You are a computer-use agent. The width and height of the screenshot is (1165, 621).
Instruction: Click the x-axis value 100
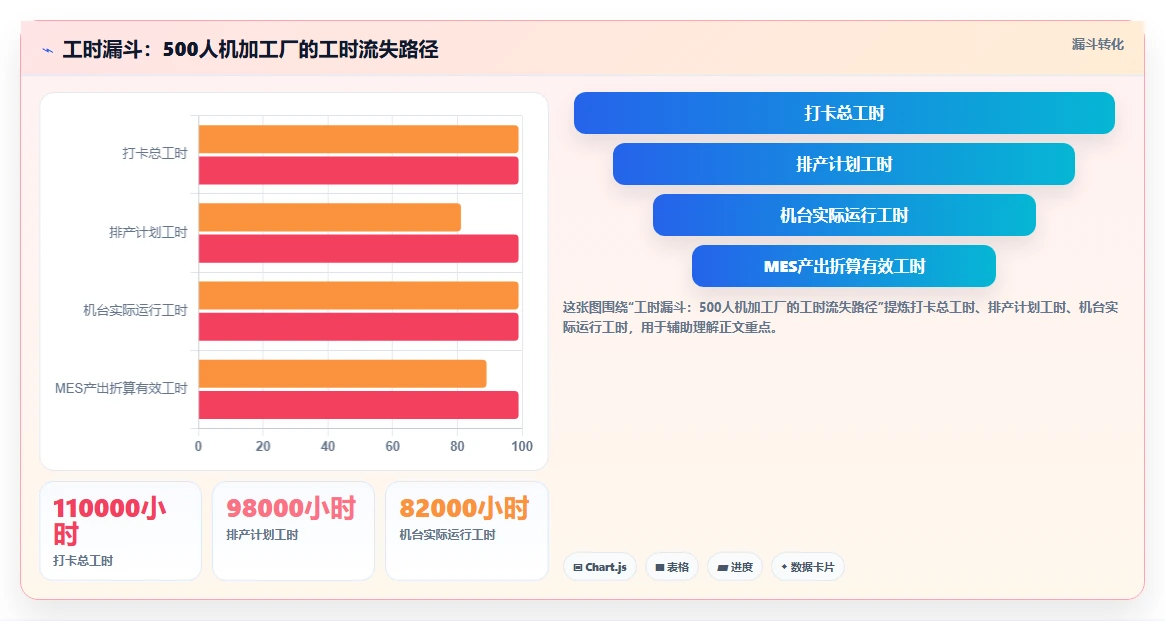522,446
